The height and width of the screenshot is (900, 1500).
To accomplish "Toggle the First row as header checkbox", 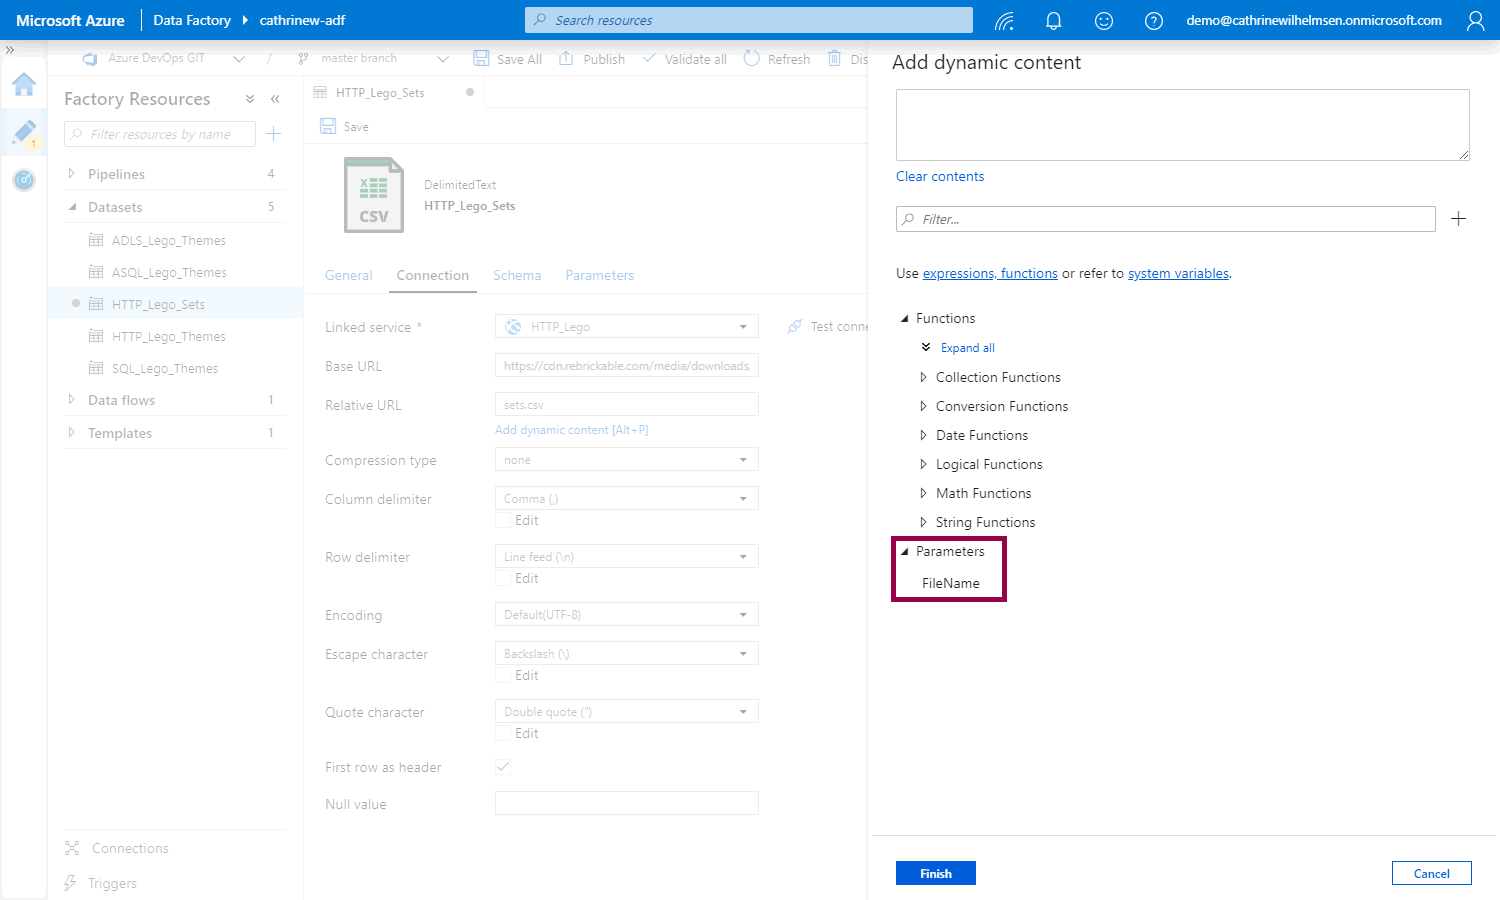I will coord(503,767).
